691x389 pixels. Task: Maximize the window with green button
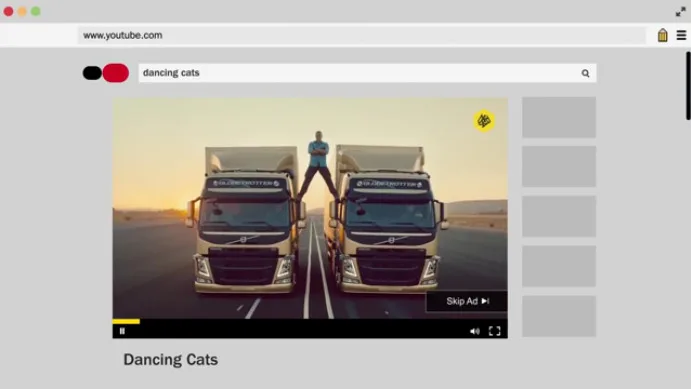pos(36,11)
